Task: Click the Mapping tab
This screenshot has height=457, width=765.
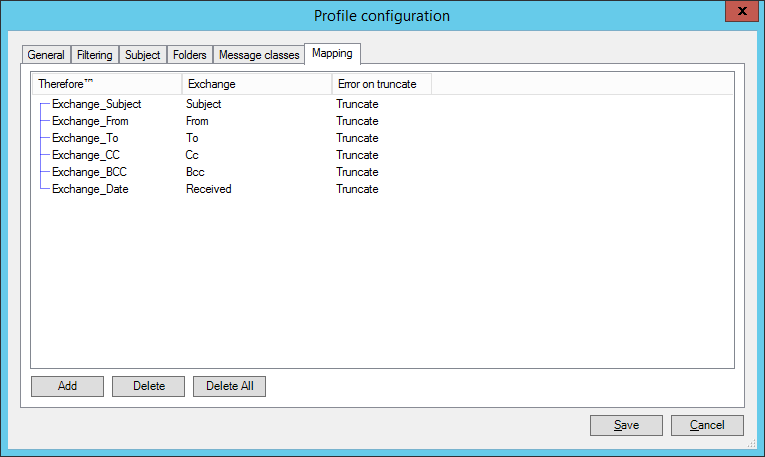Action: 332,53
